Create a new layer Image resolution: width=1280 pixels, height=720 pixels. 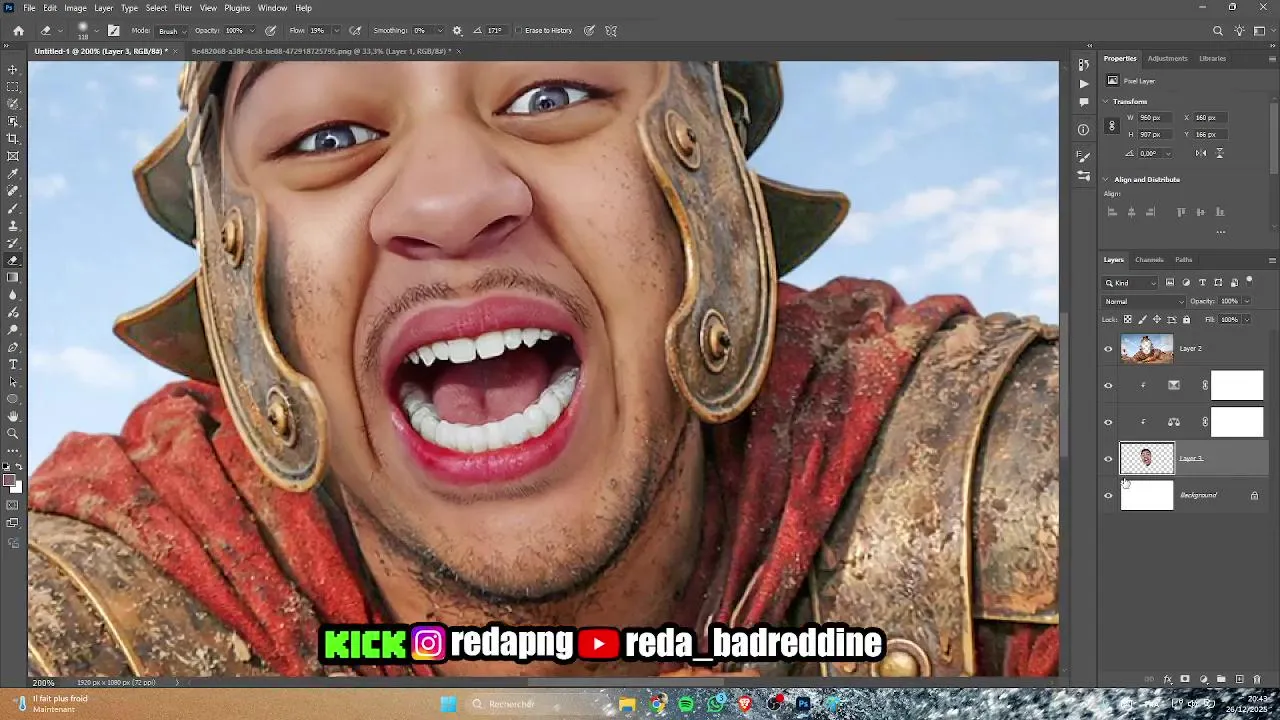coord(1239,680)
